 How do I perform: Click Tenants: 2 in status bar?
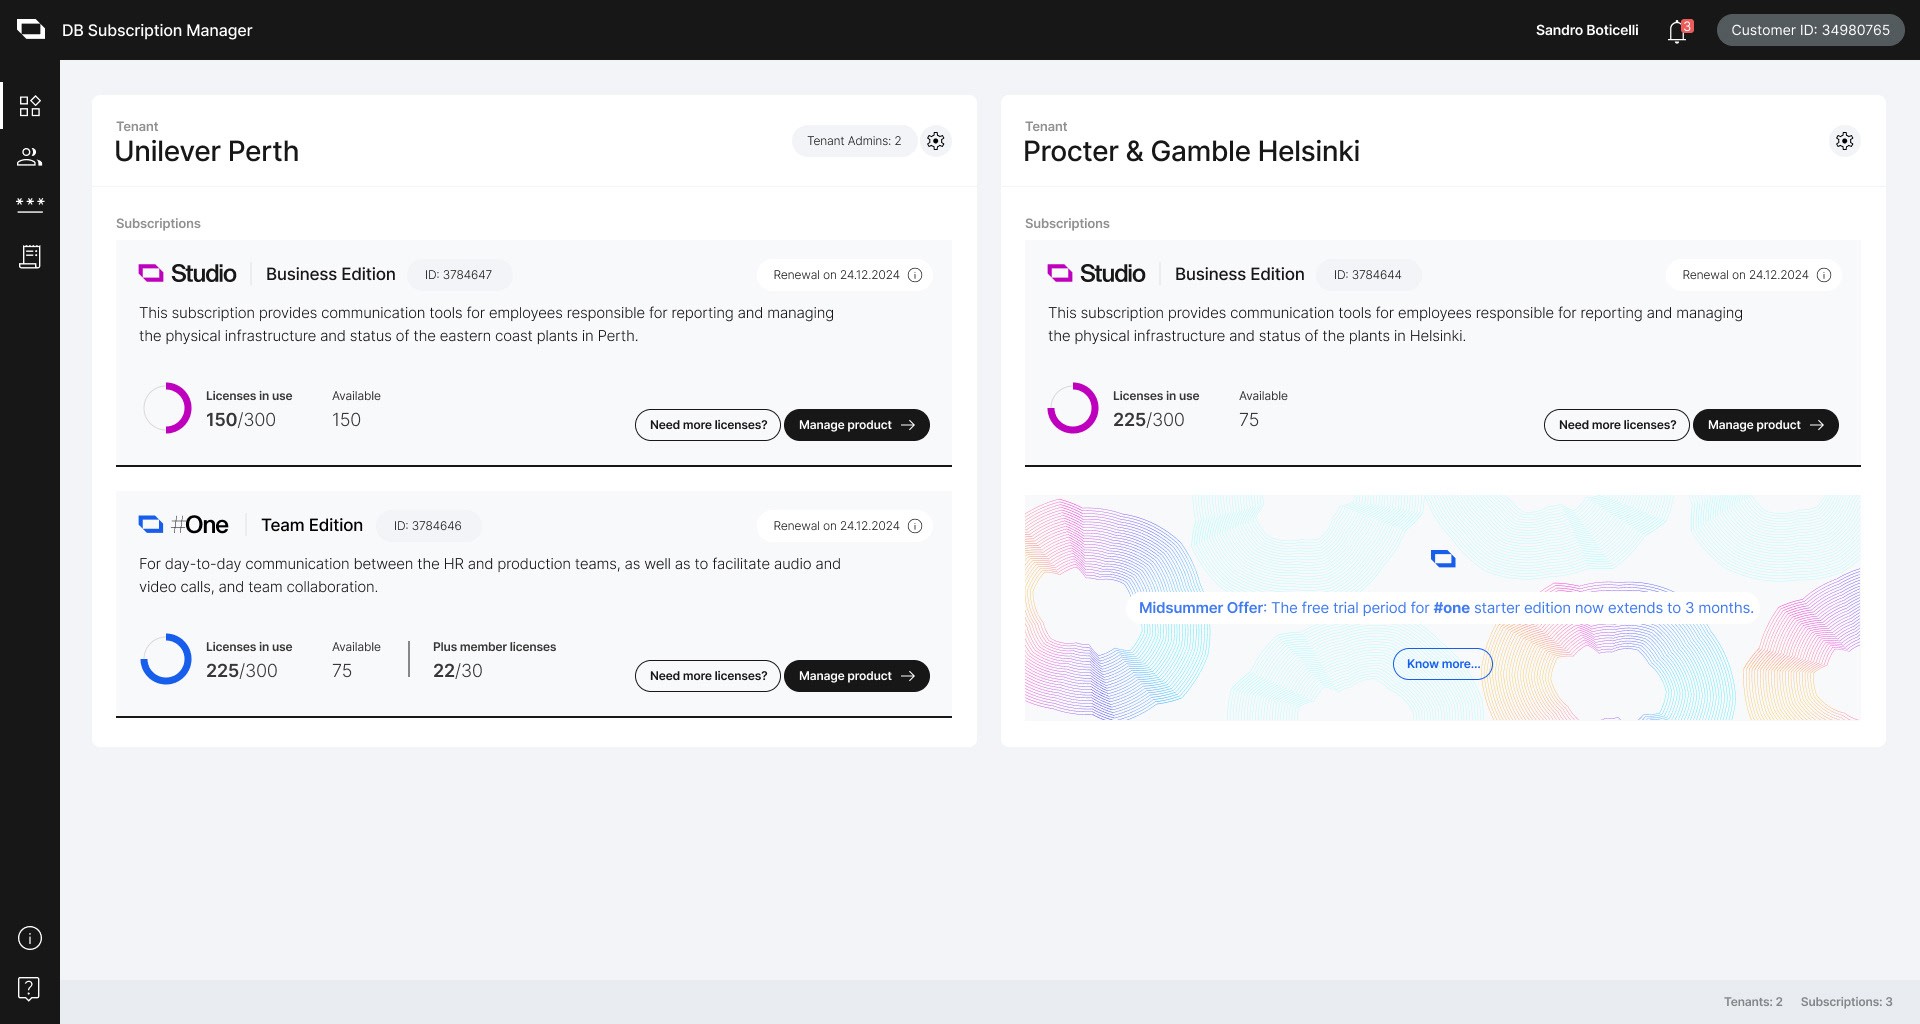coord(1753,1002)
